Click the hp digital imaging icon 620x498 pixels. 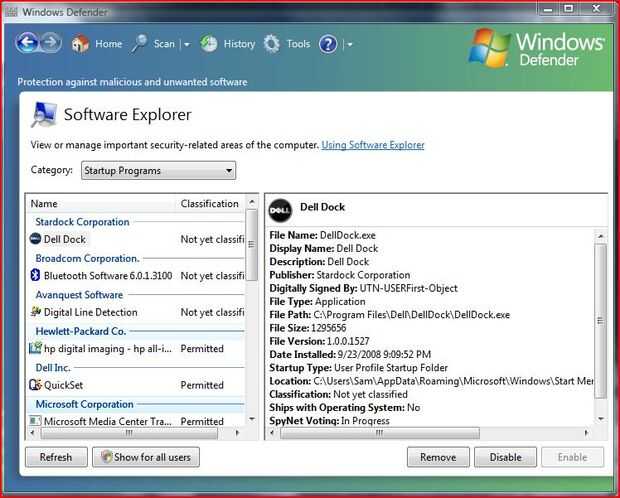click(x=35, y=348)
